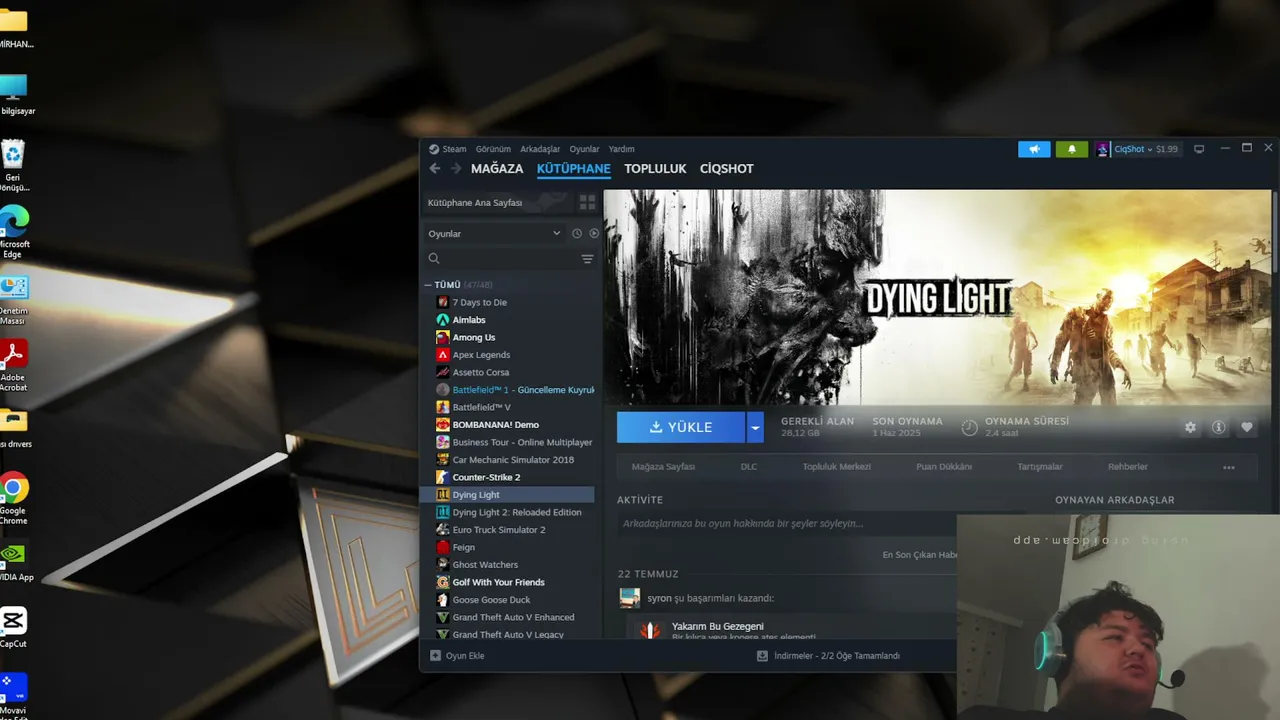Open Dying Light settings gear
The width and height of the screenshot is (1280, 720).
(x=1190, y=427)
